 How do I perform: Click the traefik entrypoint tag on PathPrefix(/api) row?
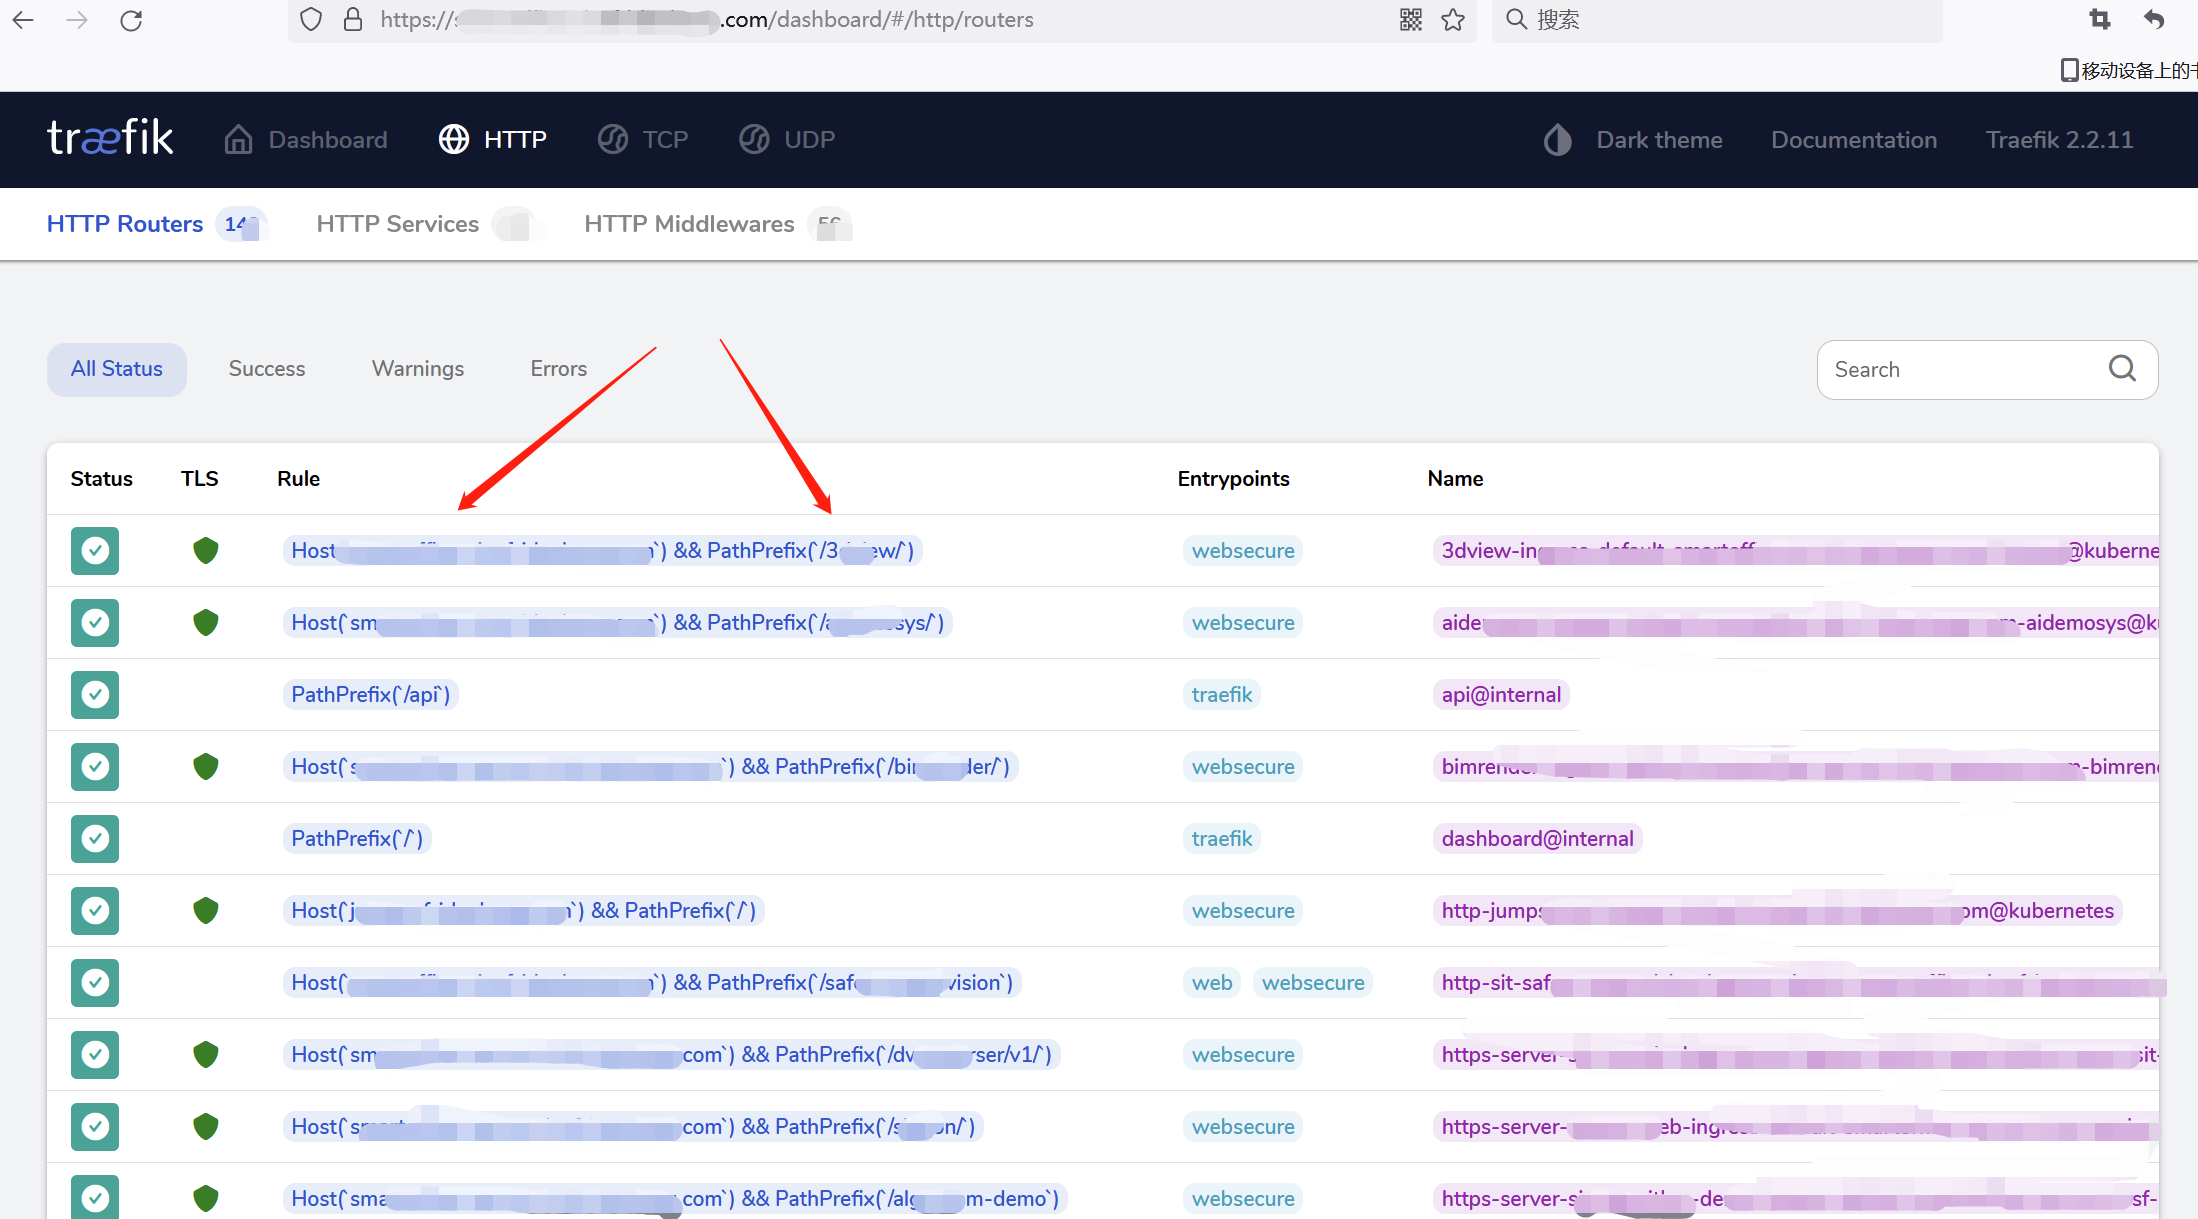pos(1221,694)
